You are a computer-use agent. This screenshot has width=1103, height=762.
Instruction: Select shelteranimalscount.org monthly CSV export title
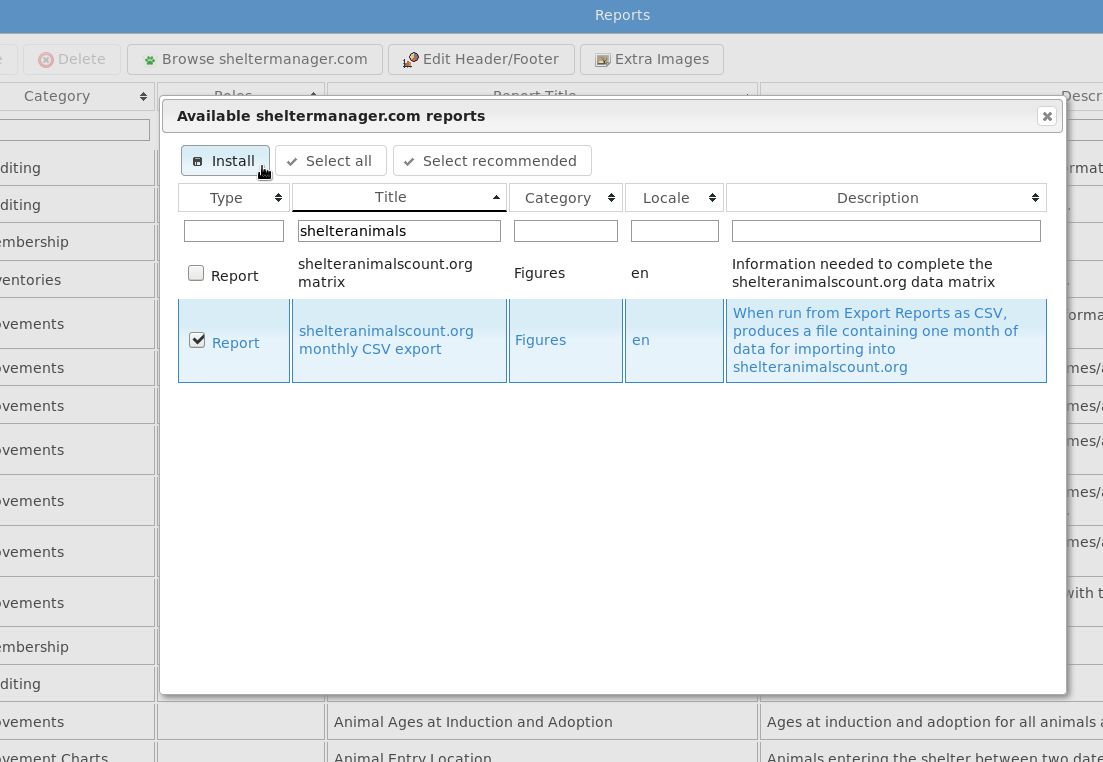point(386,340)
